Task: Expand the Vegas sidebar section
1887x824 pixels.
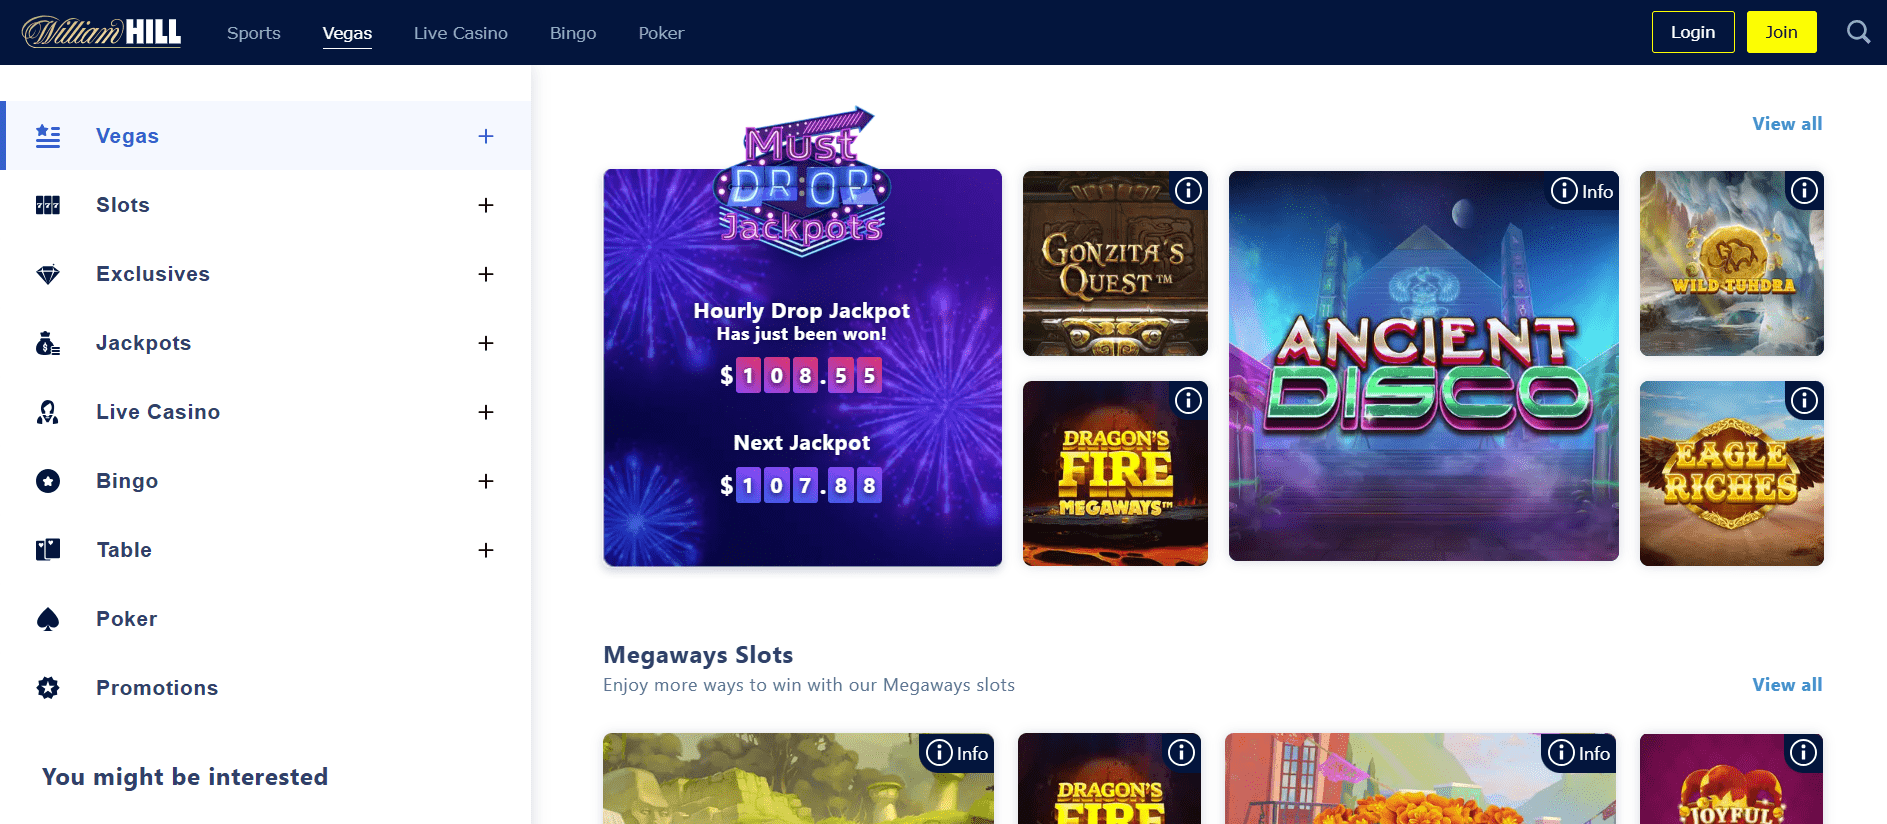Action: tap(486, 136)
